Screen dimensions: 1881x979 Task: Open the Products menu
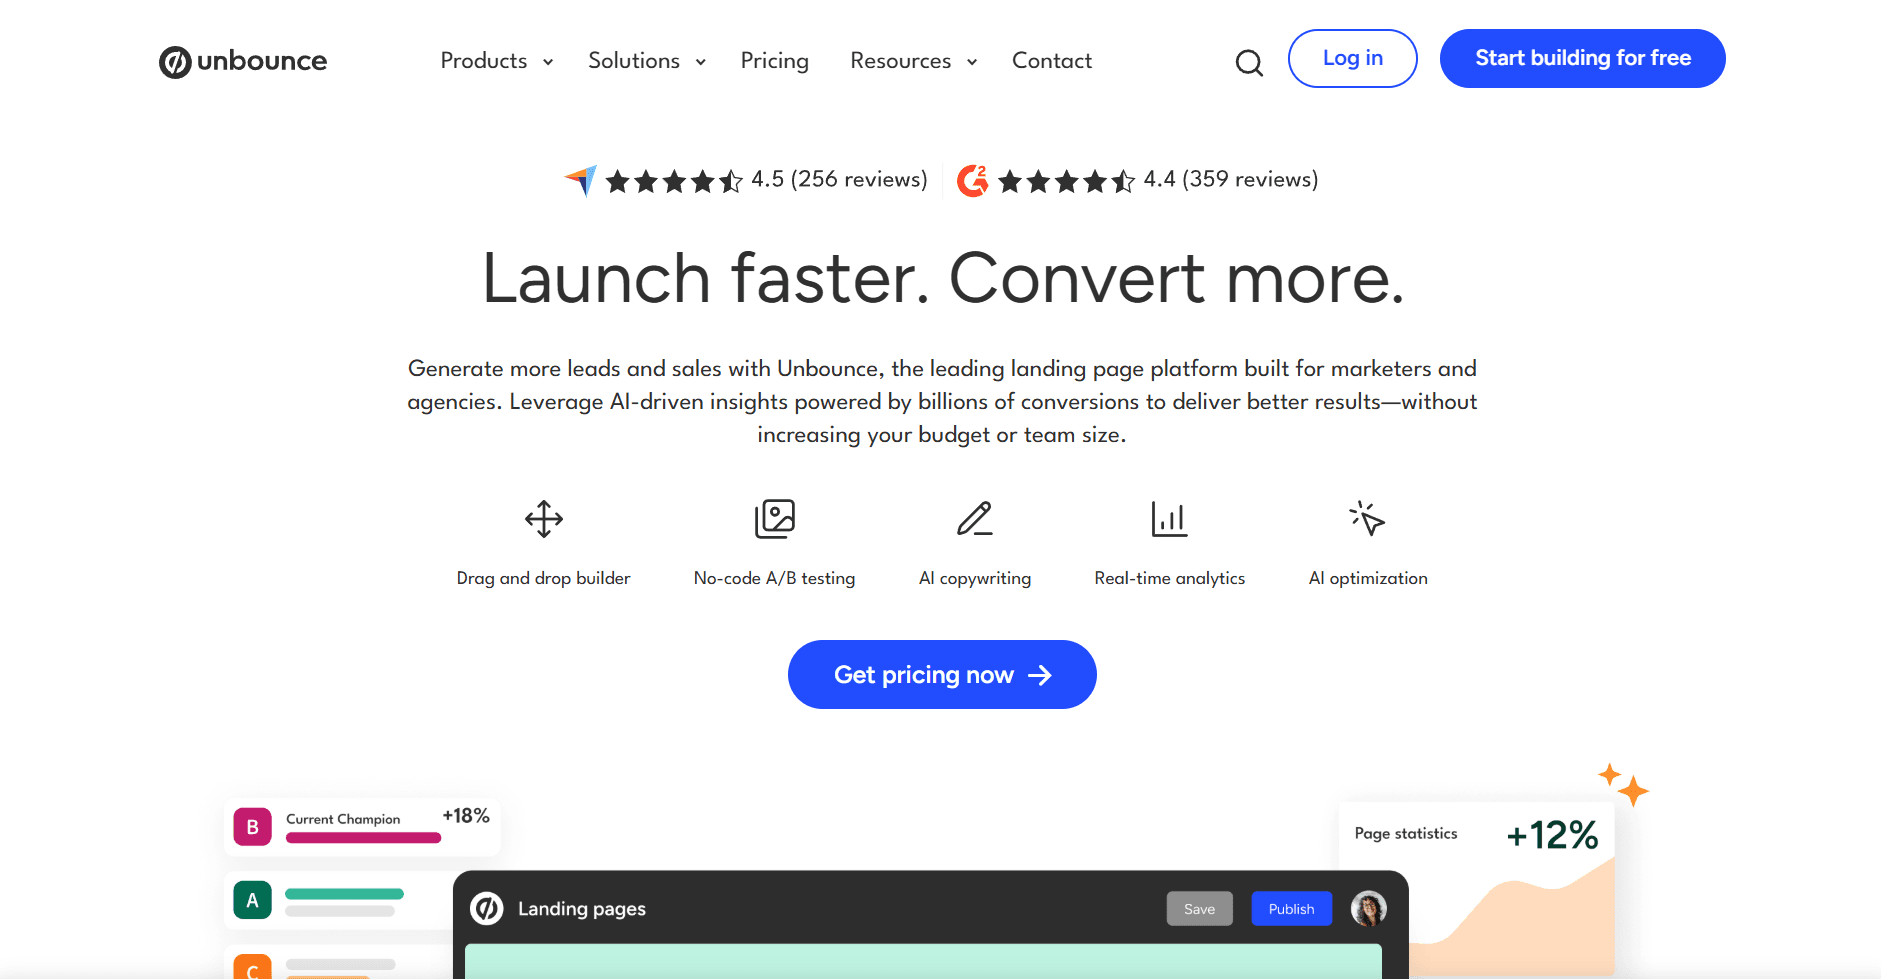click(x=484, y=61)
